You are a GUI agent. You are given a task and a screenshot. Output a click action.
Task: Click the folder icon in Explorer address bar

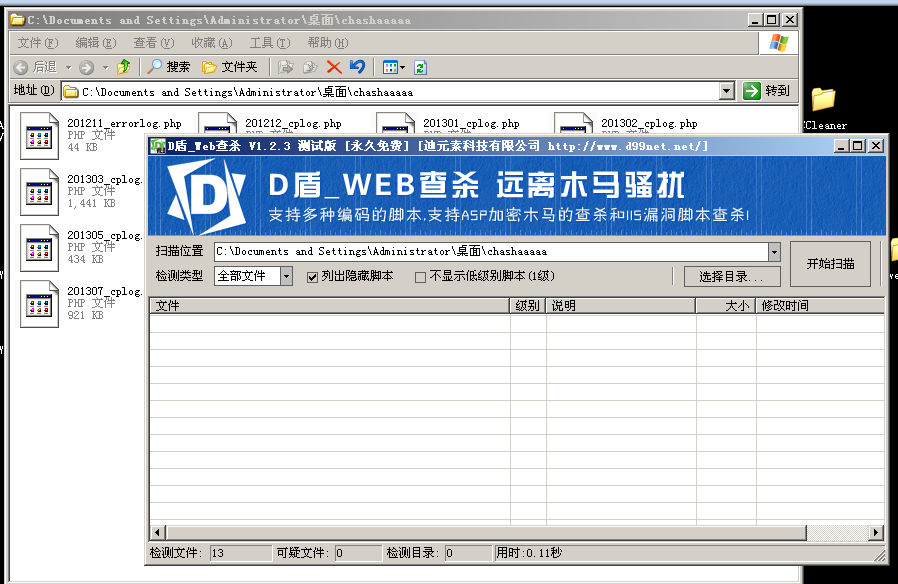coord(70,92)
